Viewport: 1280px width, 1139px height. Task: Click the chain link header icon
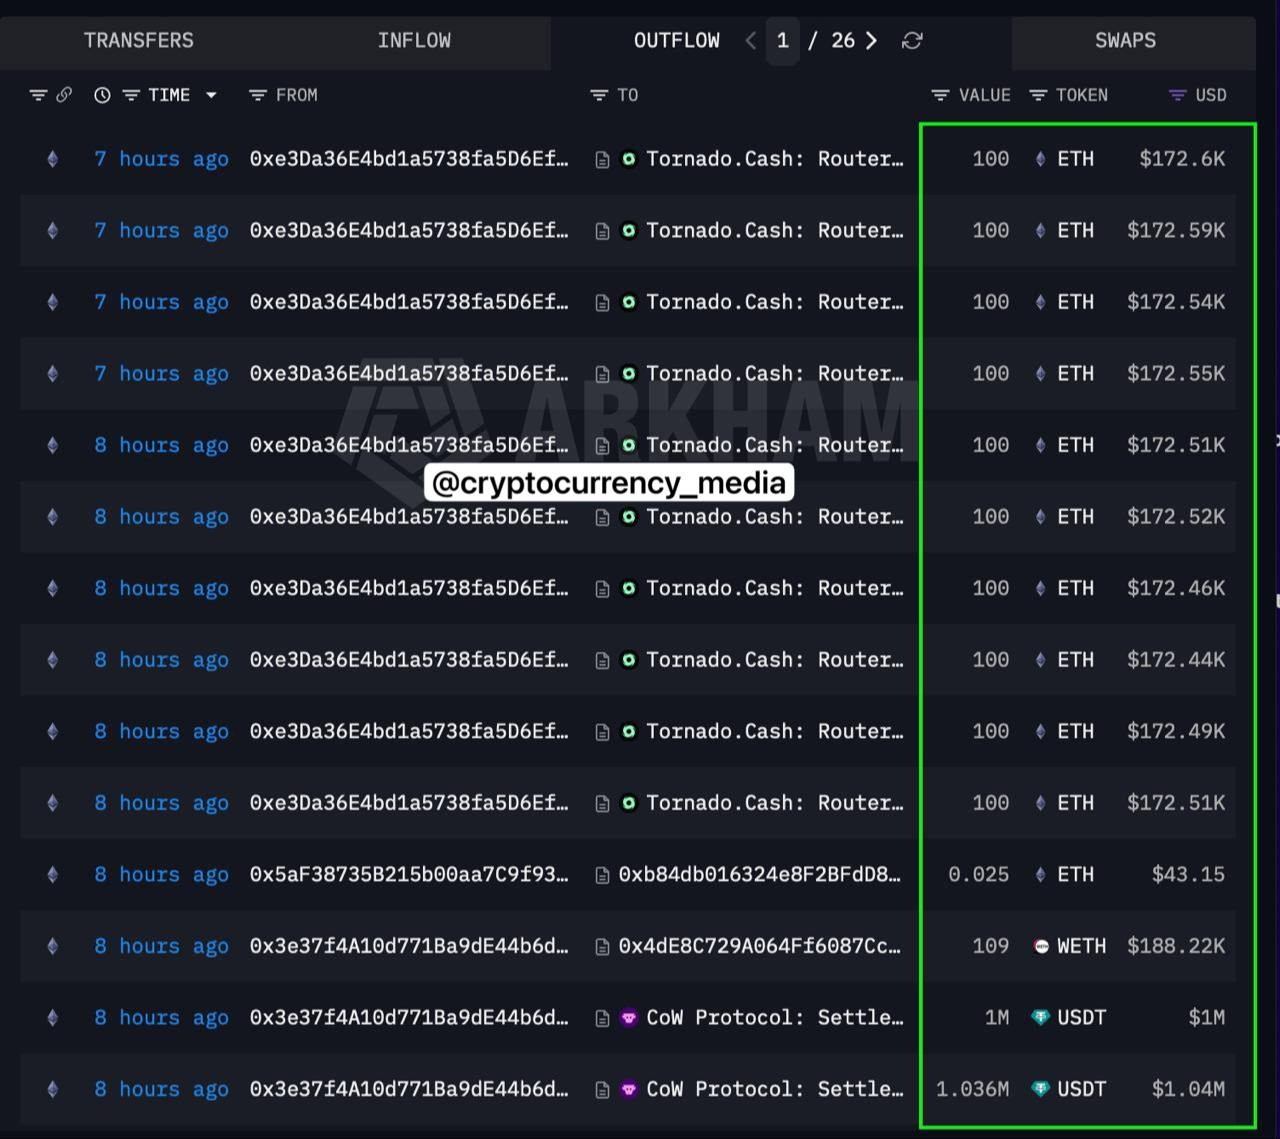(x=64, y=95)
